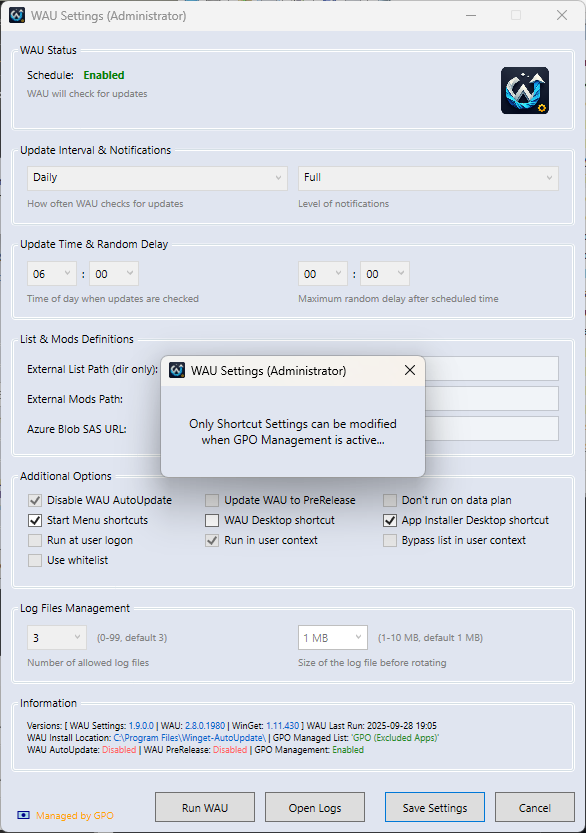586x833 pixels.
Task: Click the Run WAU button
Action: [205, 808]
